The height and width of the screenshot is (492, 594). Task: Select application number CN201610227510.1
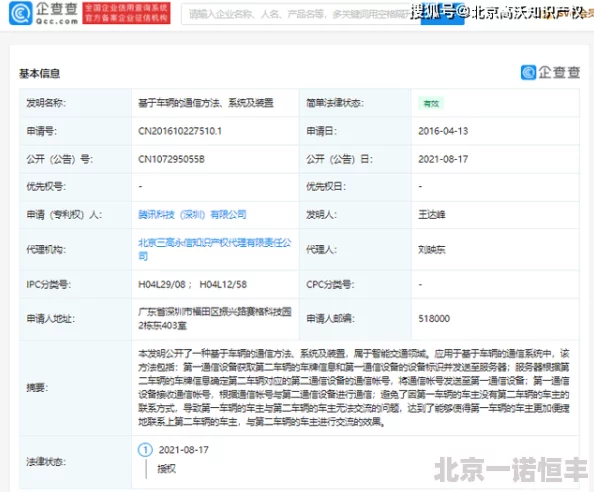(x=180, y=131)
